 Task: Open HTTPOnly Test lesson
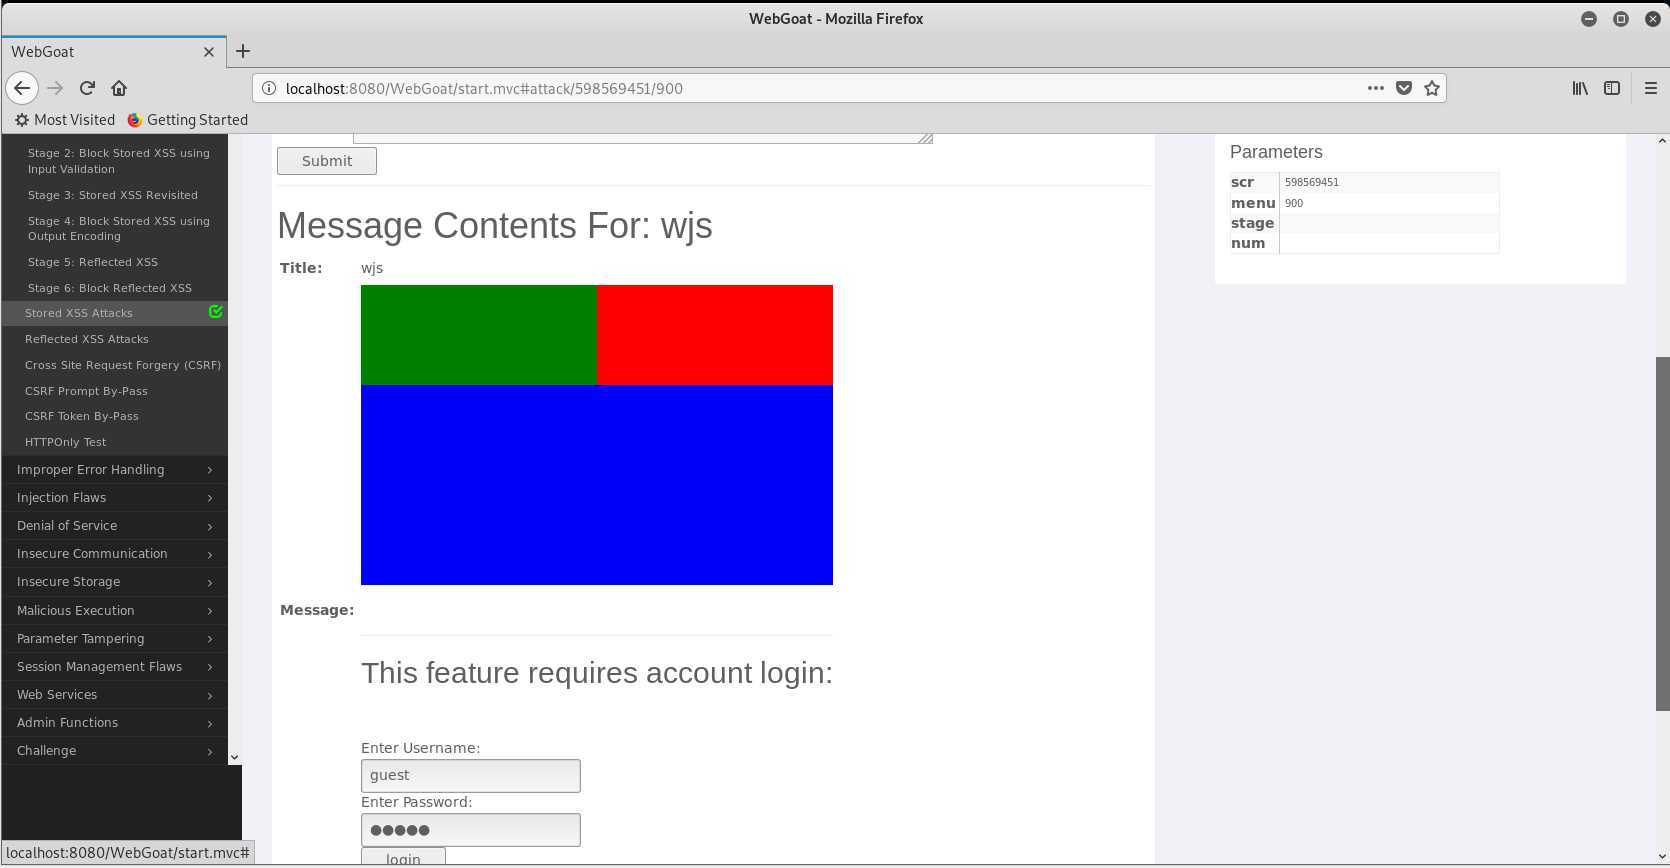[x=65, y=442]
